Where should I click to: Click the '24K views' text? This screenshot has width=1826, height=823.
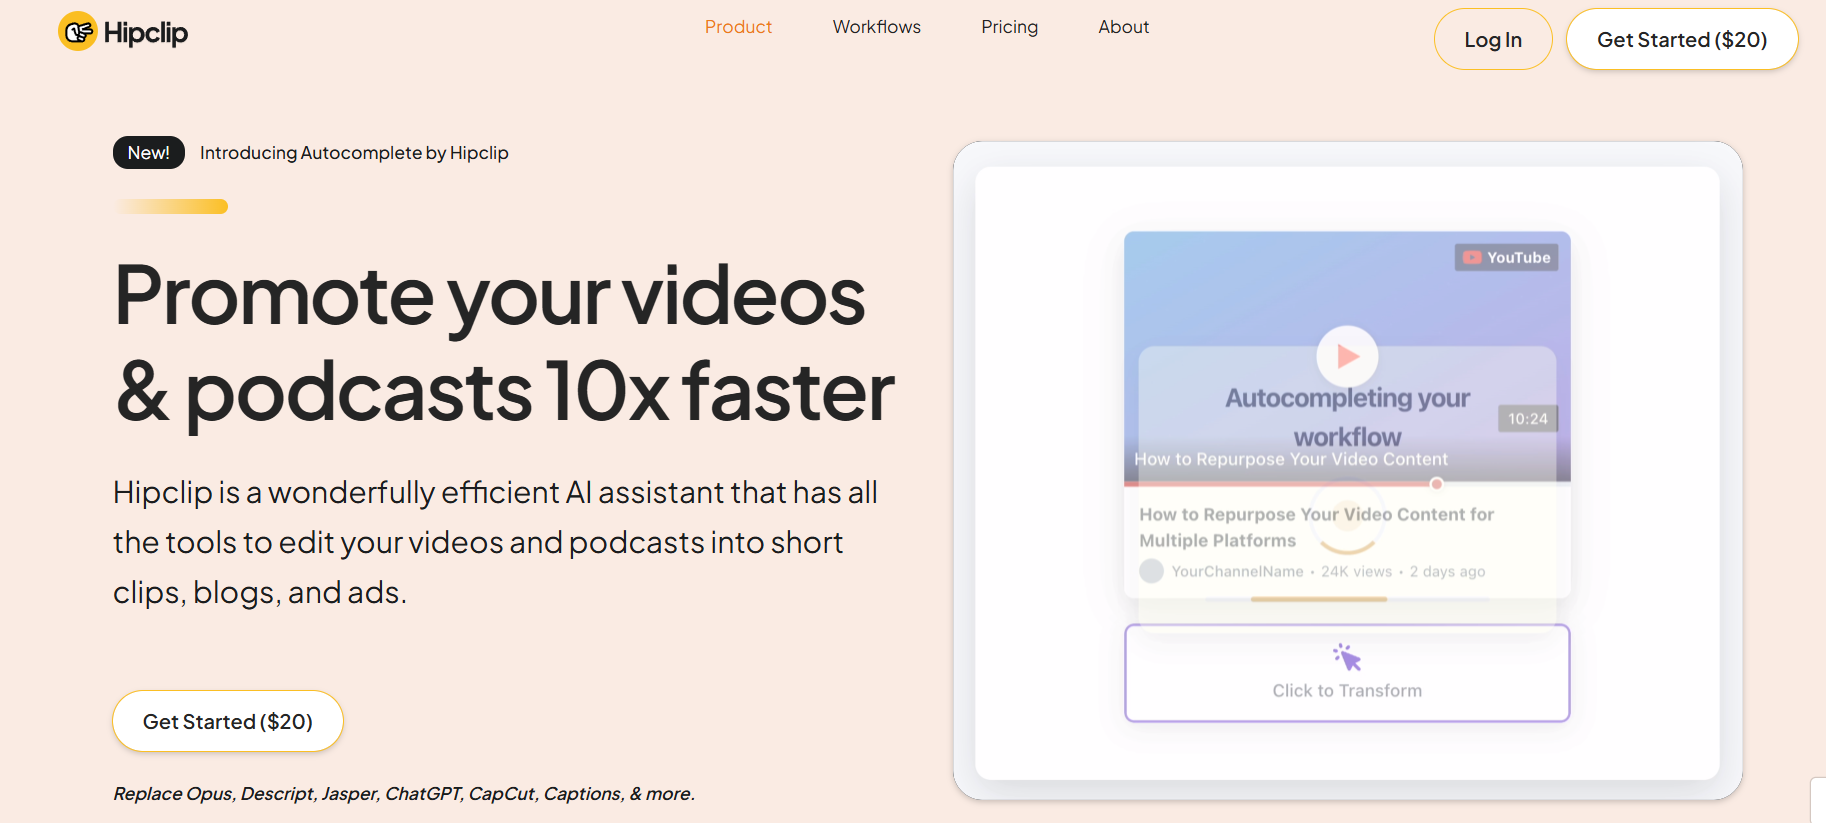point(1356,571)
